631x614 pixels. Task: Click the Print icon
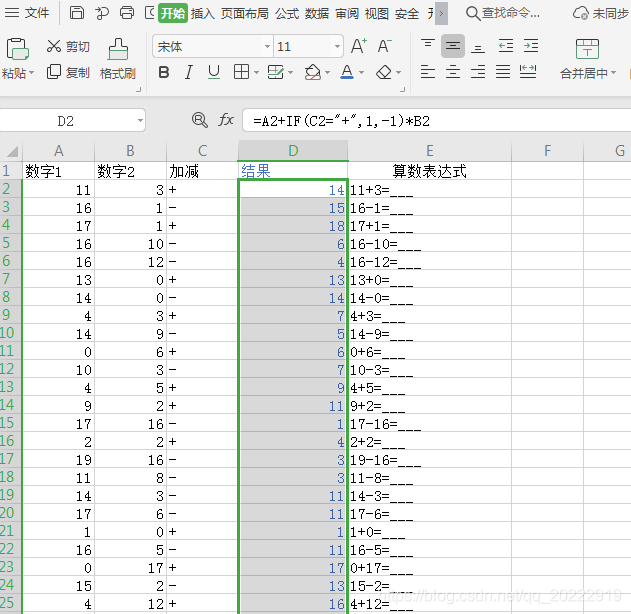[x=127, y=13]
